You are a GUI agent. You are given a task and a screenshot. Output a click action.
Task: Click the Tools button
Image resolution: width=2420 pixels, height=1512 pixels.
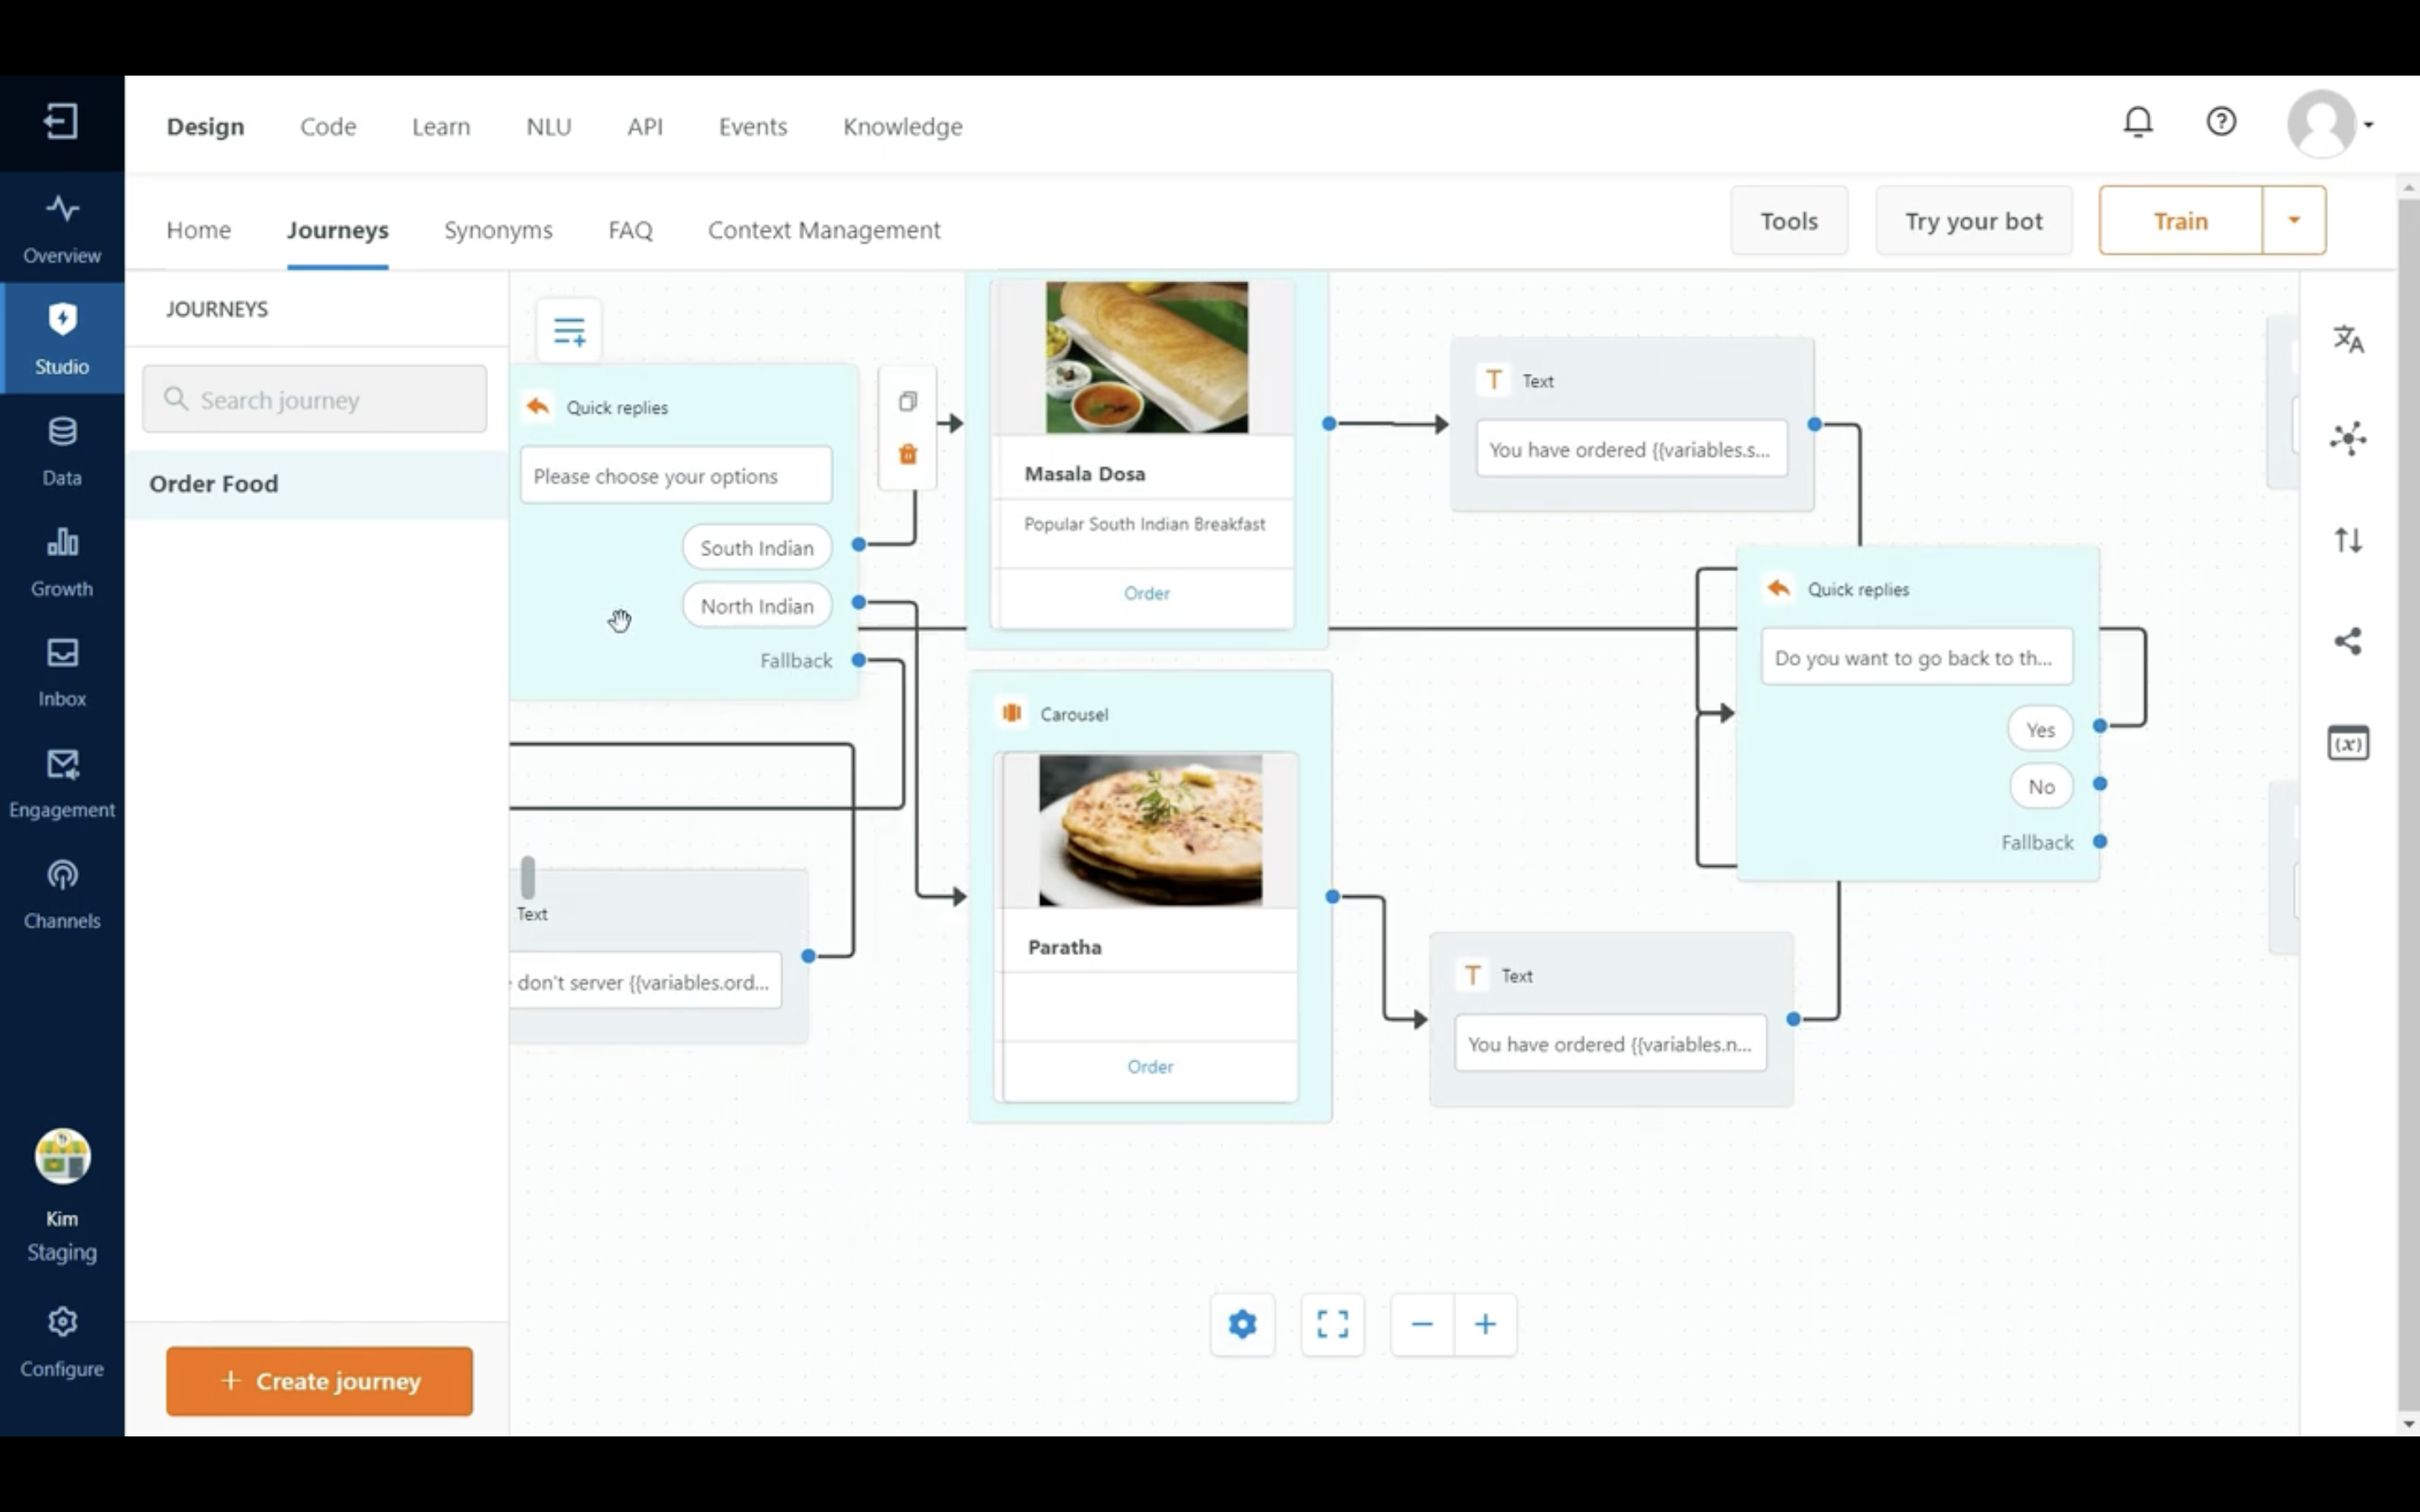[1789, 221]
